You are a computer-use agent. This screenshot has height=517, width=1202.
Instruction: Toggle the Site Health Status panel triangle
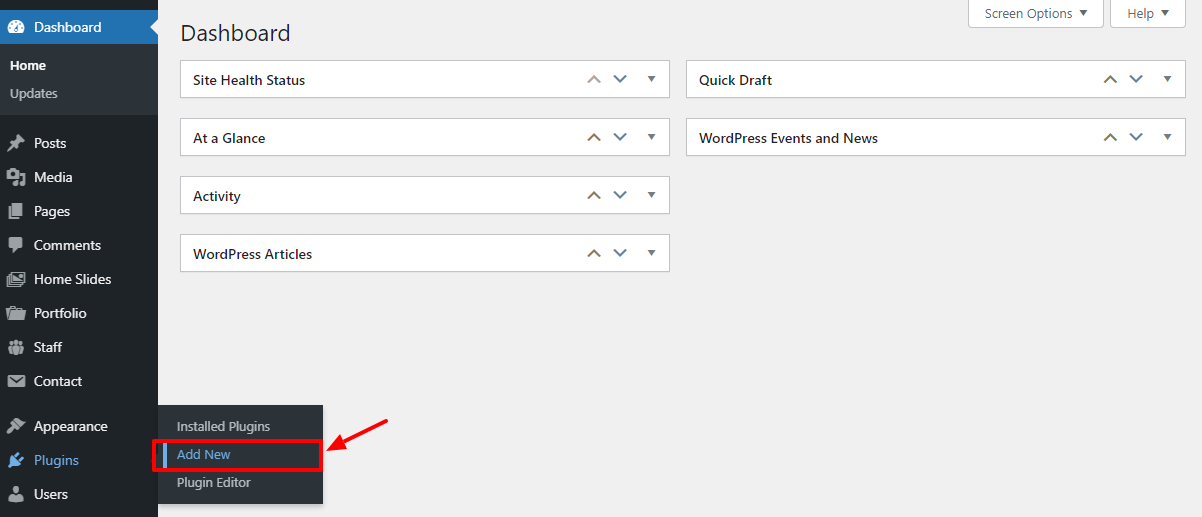[651, 79]
